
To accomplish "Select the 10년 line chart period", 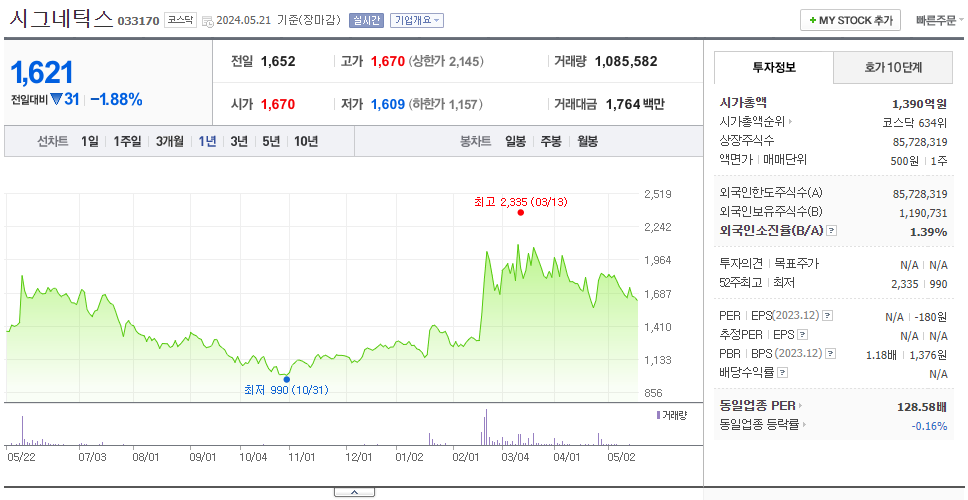I will [x=306, y=141].
